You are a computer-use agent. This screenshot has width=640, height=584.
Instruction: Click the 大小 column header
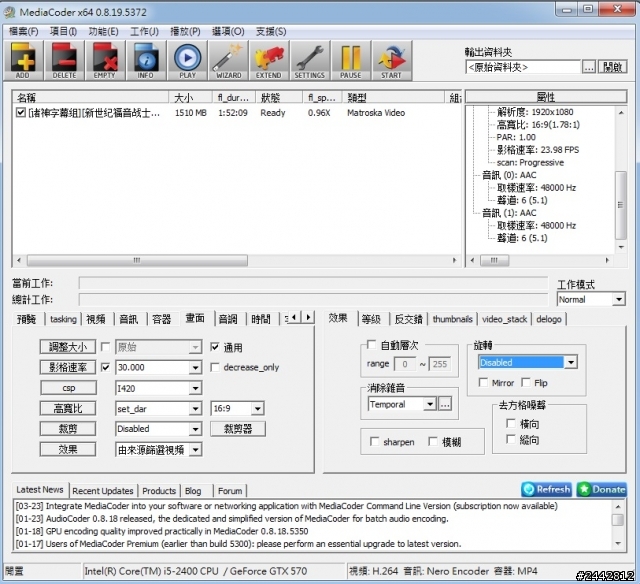190,98
